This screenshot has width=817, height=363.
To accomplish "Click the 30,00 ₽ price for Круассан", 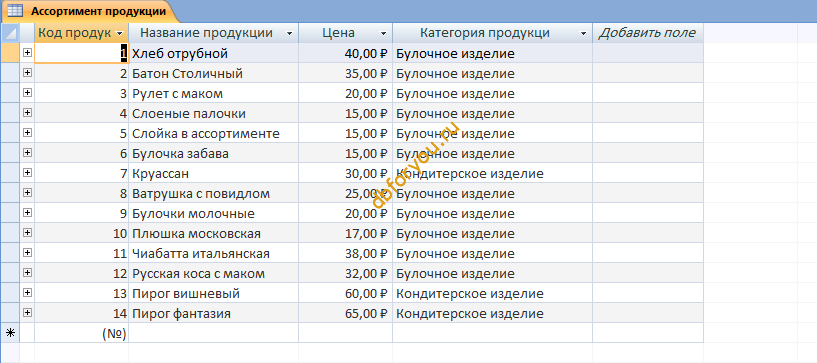I will (345, 173).
